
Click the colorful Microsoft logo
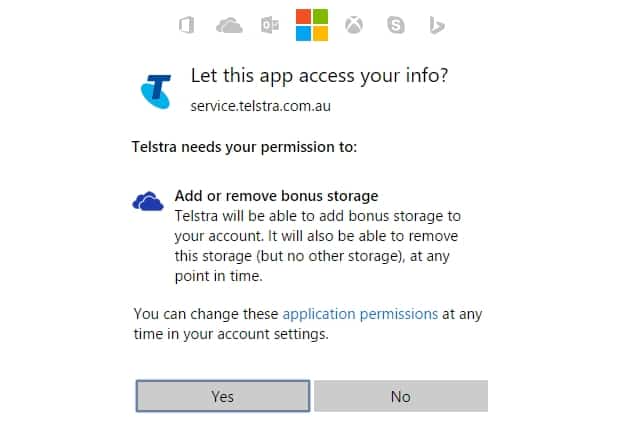(312, 25)
